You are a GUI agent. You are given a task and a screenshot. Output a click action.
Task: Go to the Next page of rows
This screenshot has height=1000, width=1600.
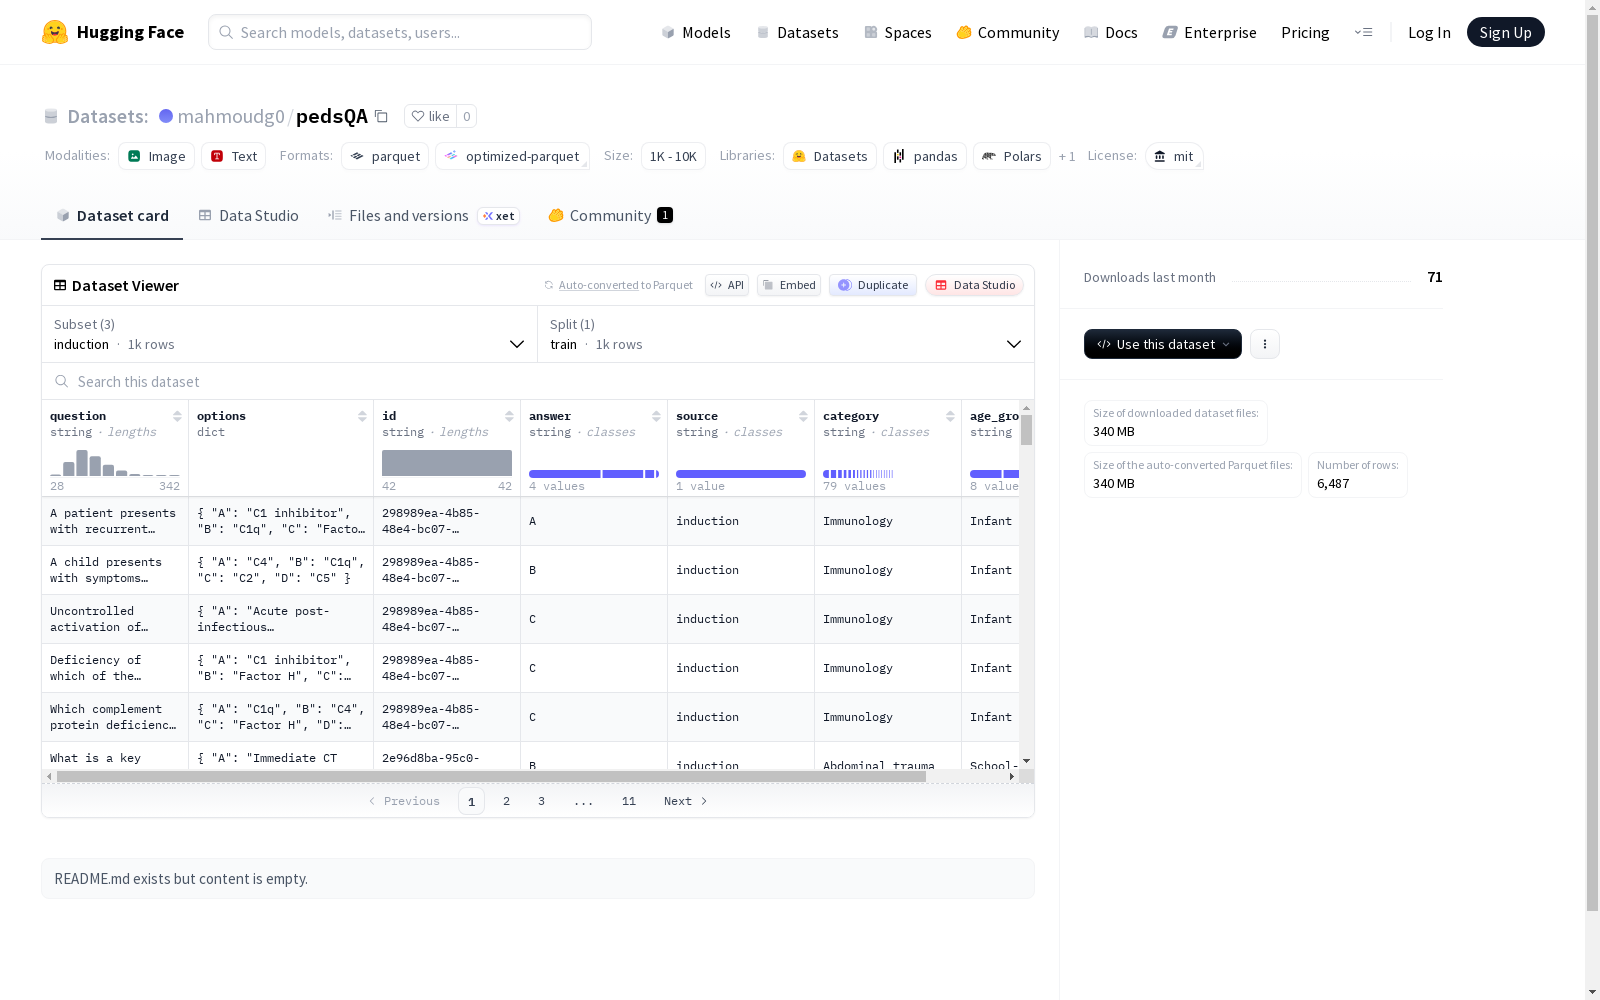click(x=686, y=801)
